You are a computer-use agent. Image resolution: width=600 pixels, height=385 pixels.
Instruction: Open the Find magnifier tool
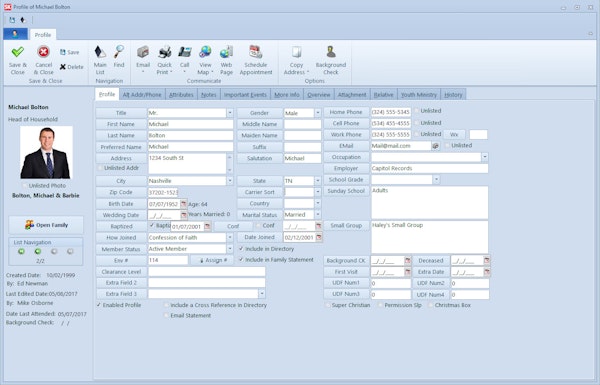click(x=119, y=51)
